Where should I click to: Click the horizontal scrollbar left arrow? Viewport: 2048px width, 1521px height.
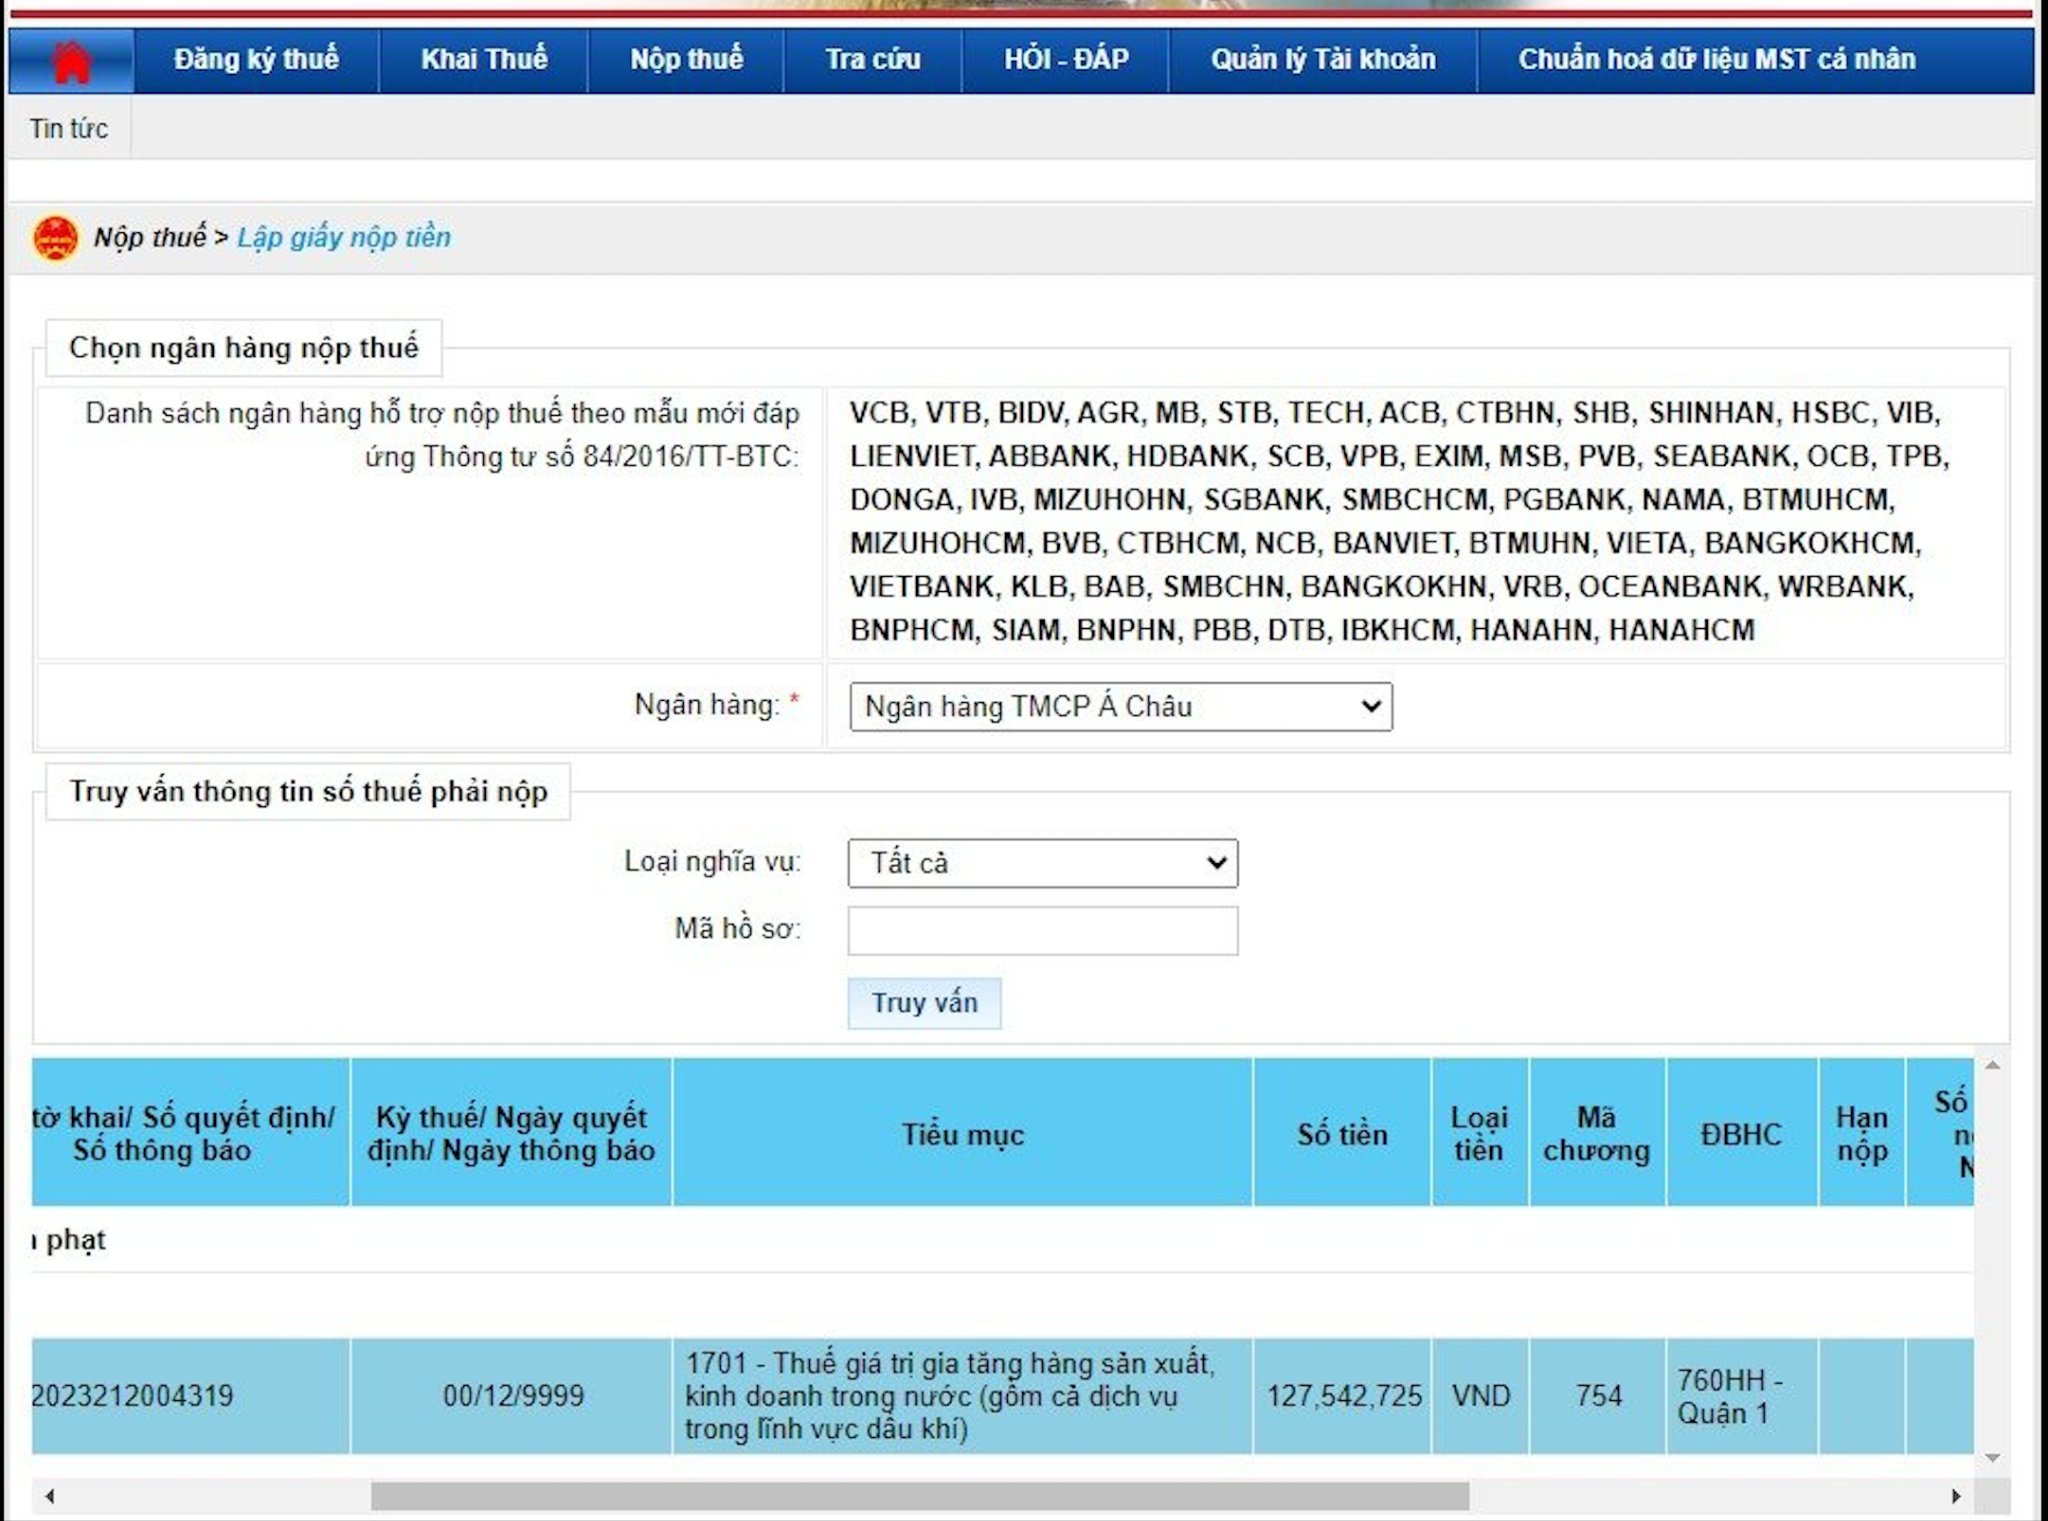50,1496
